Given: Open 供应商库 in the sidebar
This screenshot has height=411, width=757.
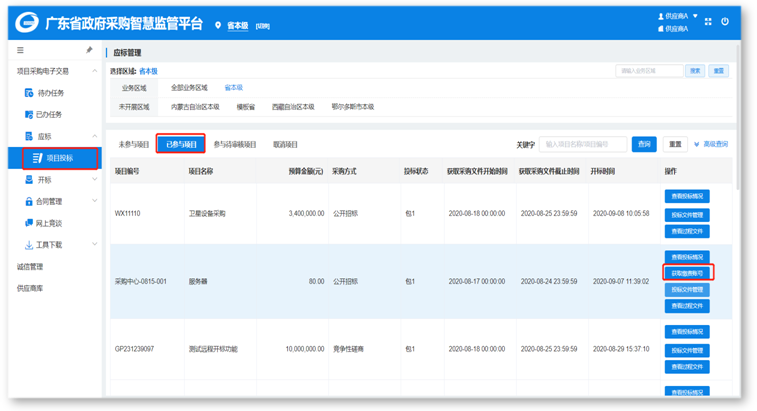Looking at the screenshot, I should click(x=30, y=288).
